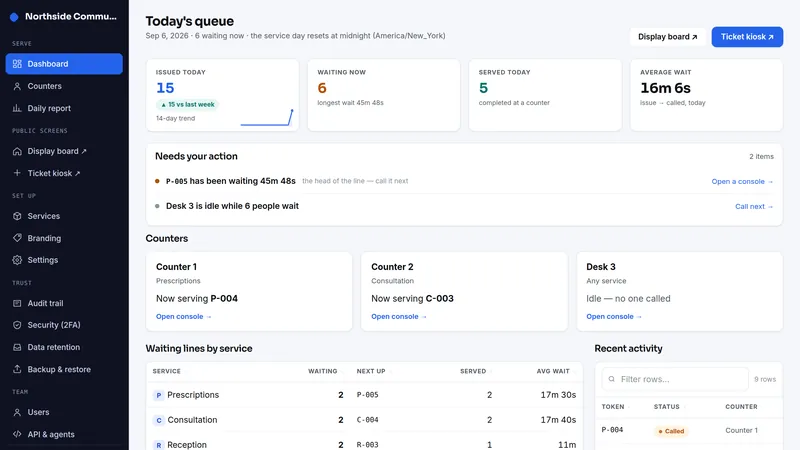Click the Call next link
This screenshot has width=800, height=450.
tap(754, 206)
